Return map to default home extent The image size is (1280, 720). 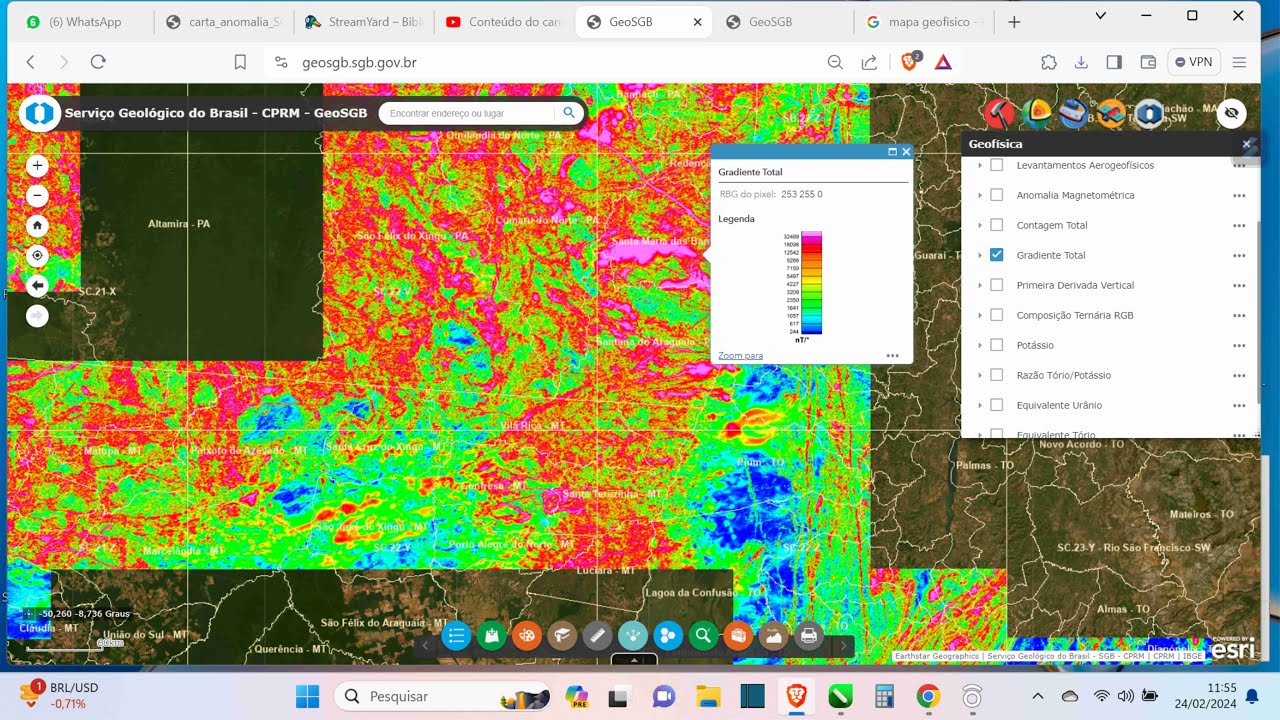click(x=37, y=226)
